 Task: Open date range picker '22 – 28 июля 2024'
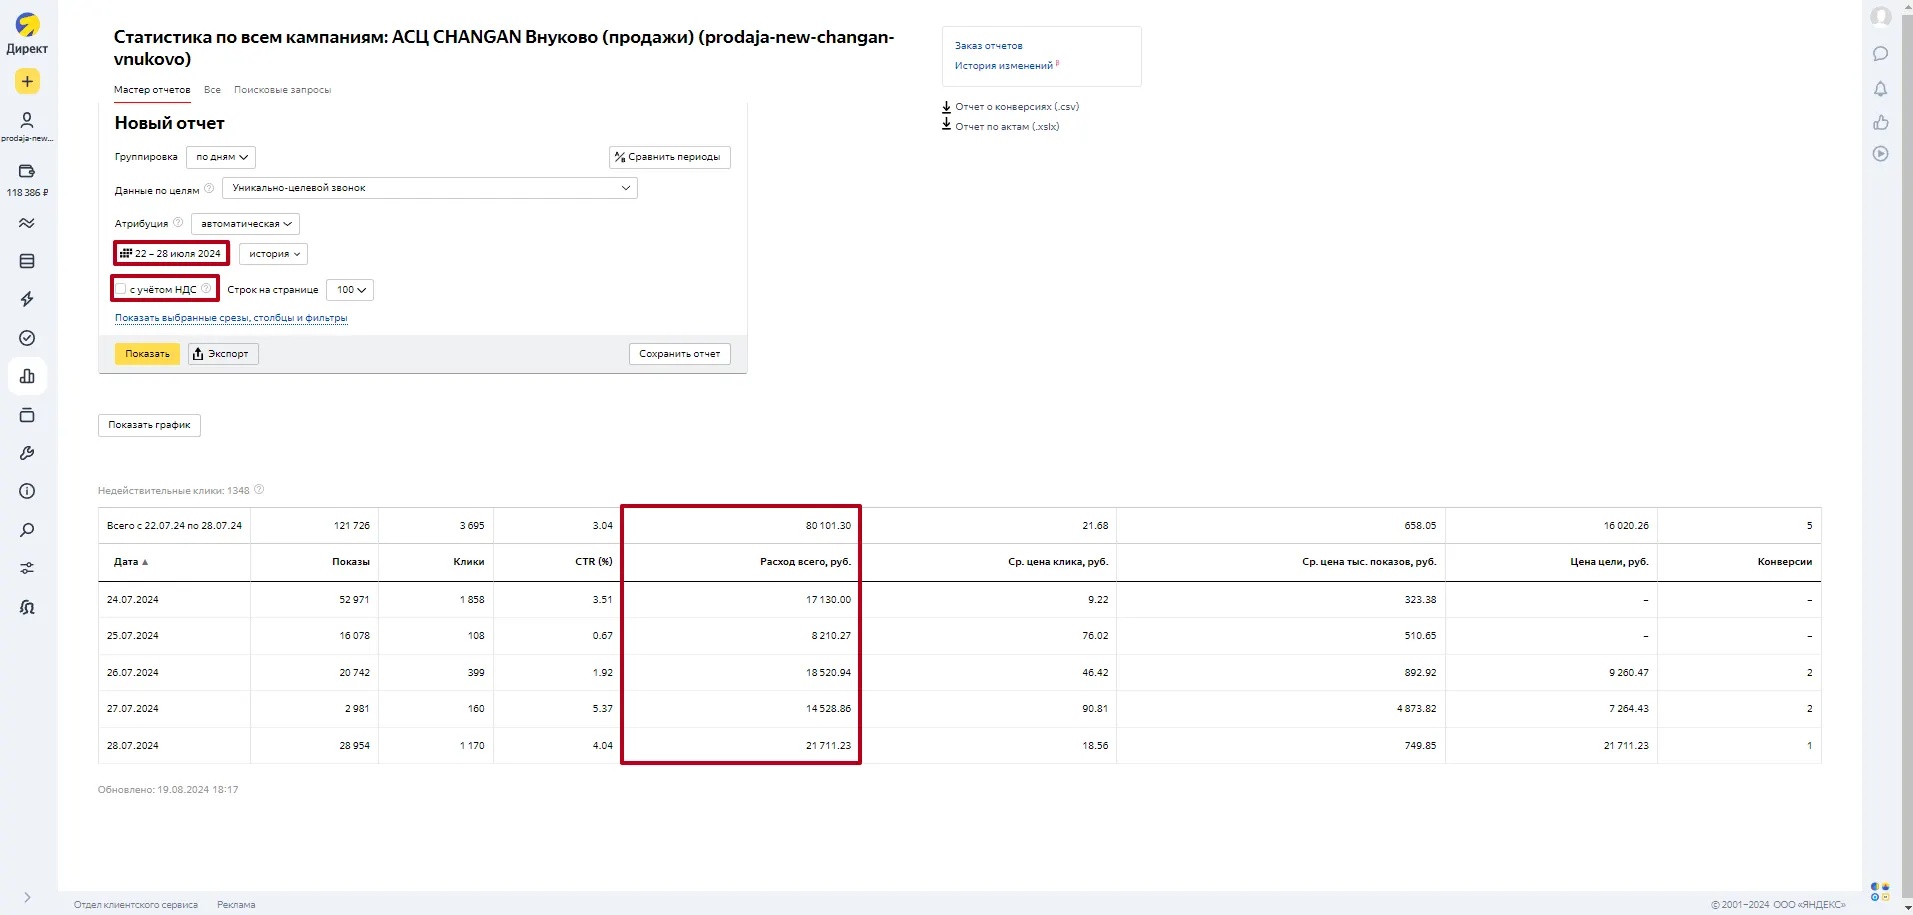[x=171, y=254]
